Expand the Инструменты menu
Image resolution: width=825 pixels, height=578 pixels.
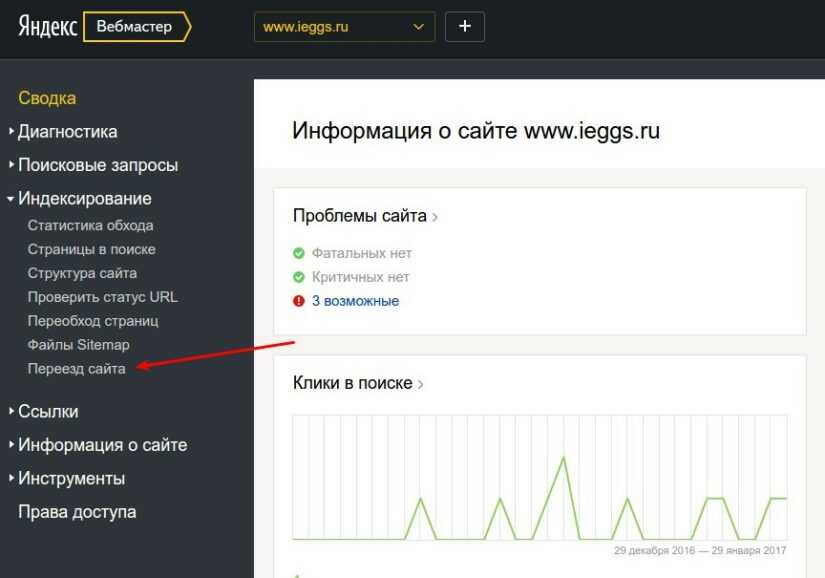tap(72, 479)
